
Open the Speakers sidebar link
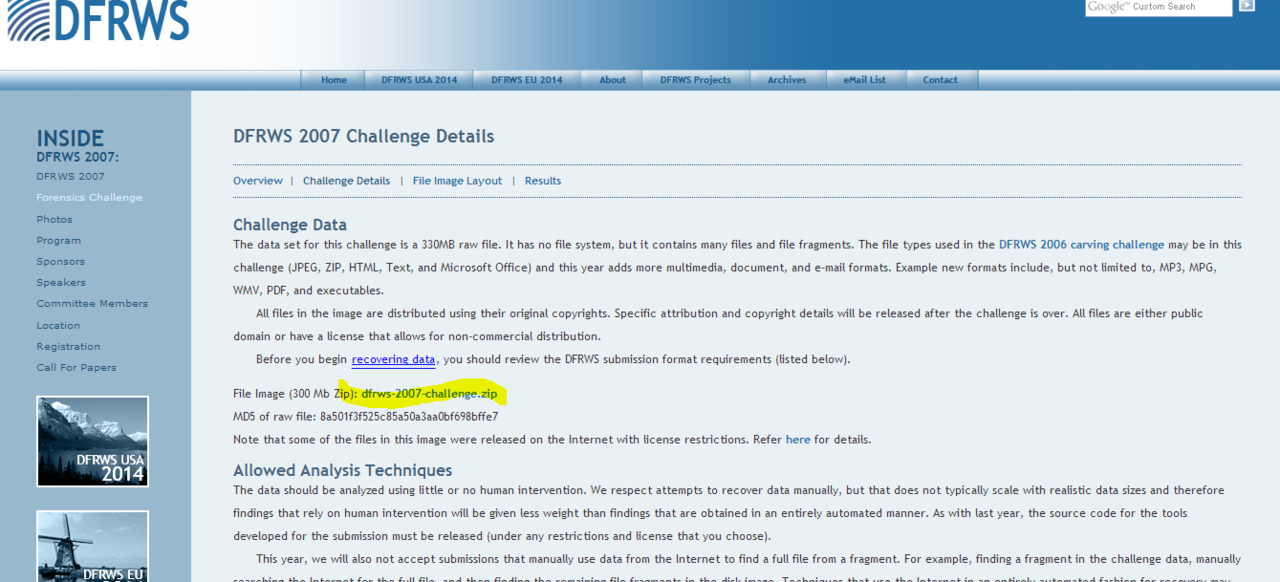(61, 282)
